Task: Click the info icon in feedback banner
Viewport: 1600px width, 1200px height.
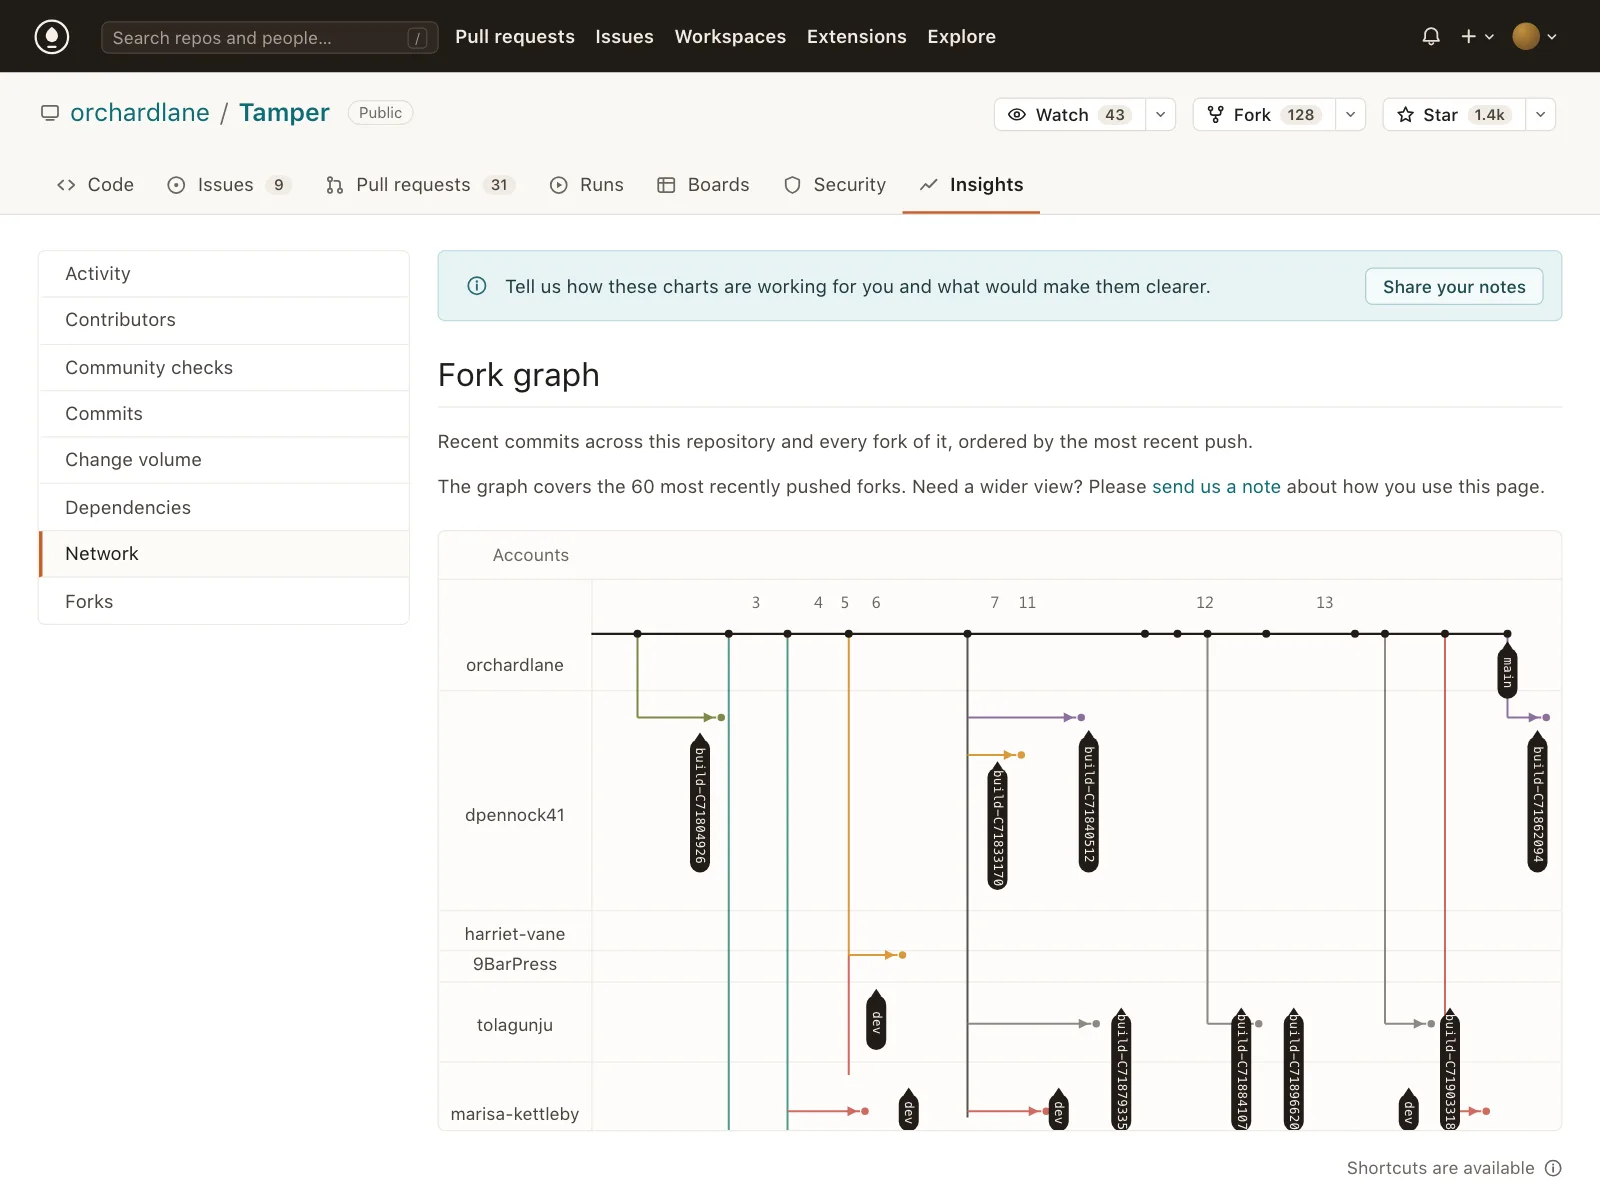Action: tap(477, 286)
